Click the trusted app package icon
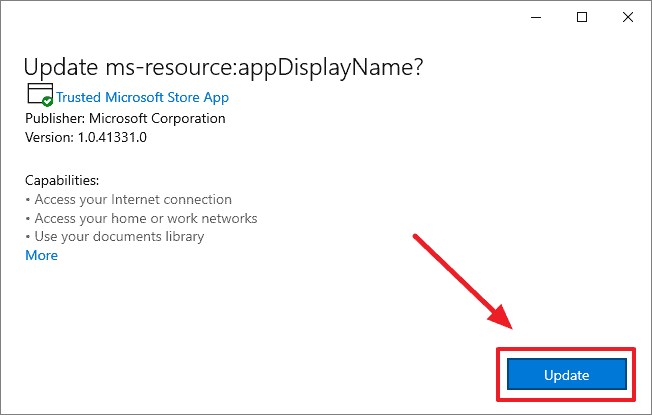The width and height of the screenshot is (652, 415). coord(40,94)
